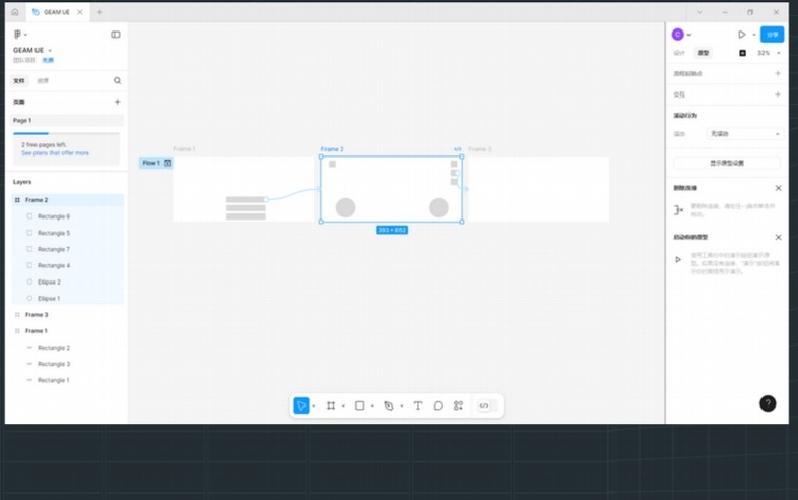Open shape tool options arrow
The height and width of the screenshot is (500, 798).
372,406
